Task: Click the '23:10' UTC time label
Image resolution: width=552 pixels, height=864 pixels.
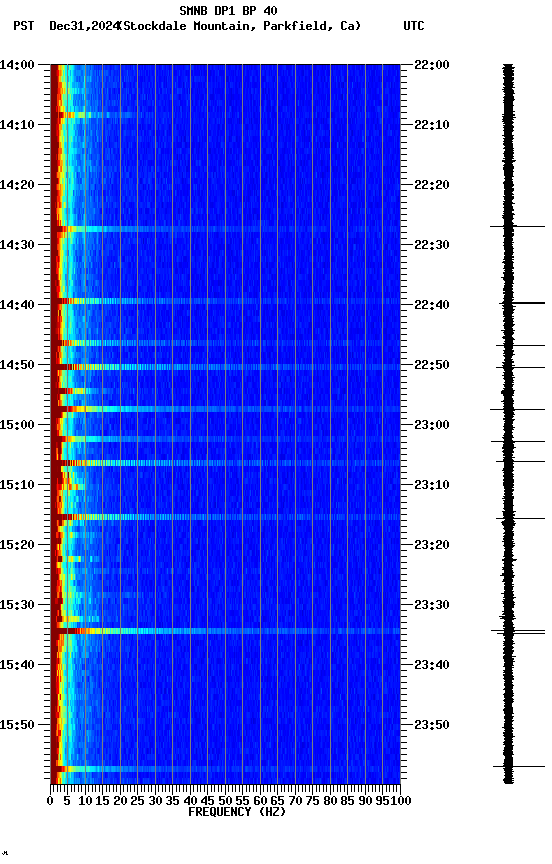Action: point(432,485)
